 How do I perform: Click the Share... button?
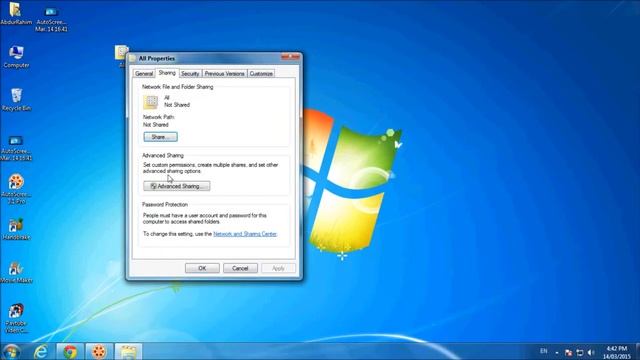pos(160,137)
